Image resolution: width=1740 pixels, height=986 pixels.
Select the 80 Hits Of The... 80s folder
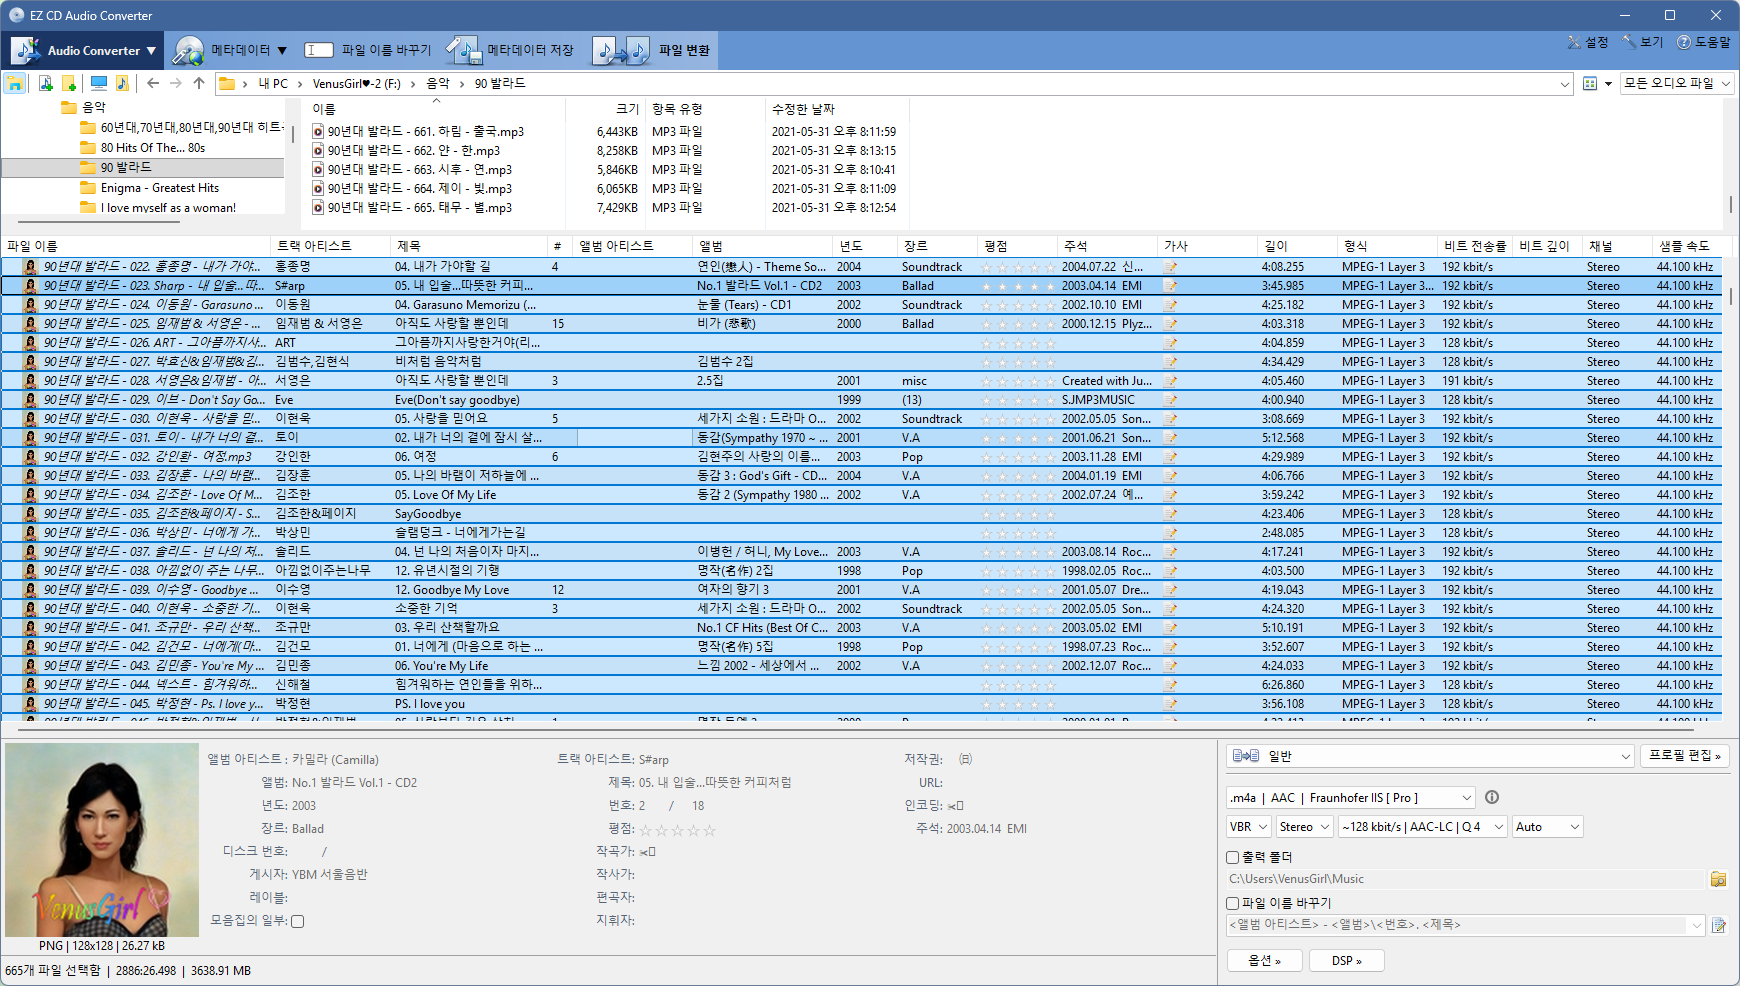click(x=153, y=148)
